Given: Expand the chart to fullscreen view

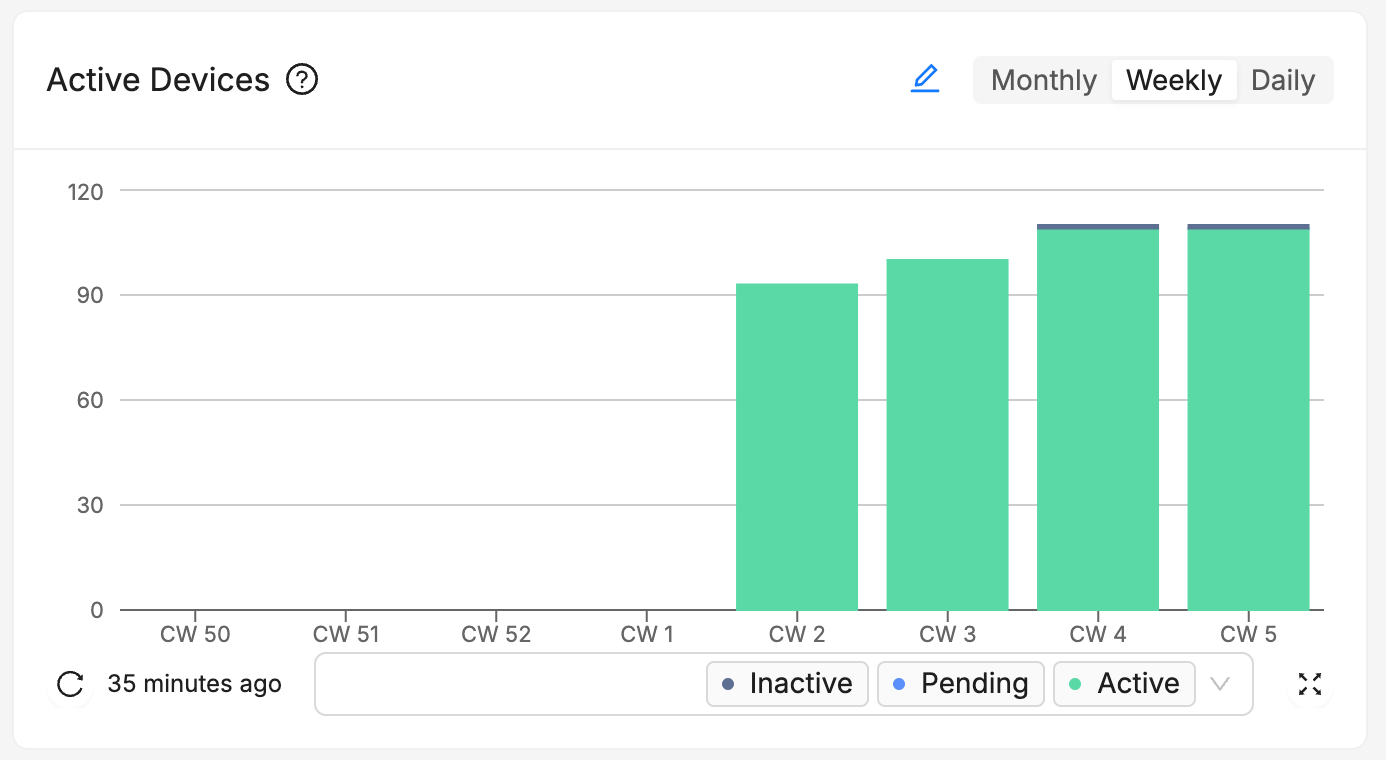Looking at the screenshot, I should pos(1309,684).
